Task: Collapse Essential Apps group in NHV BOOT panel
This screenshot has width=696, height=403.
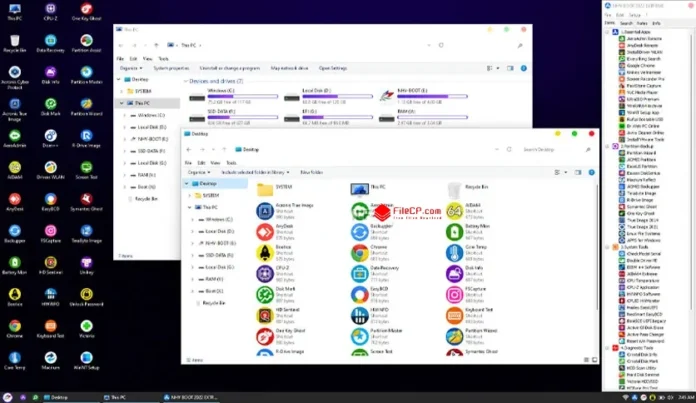Action: coord(607,32)
